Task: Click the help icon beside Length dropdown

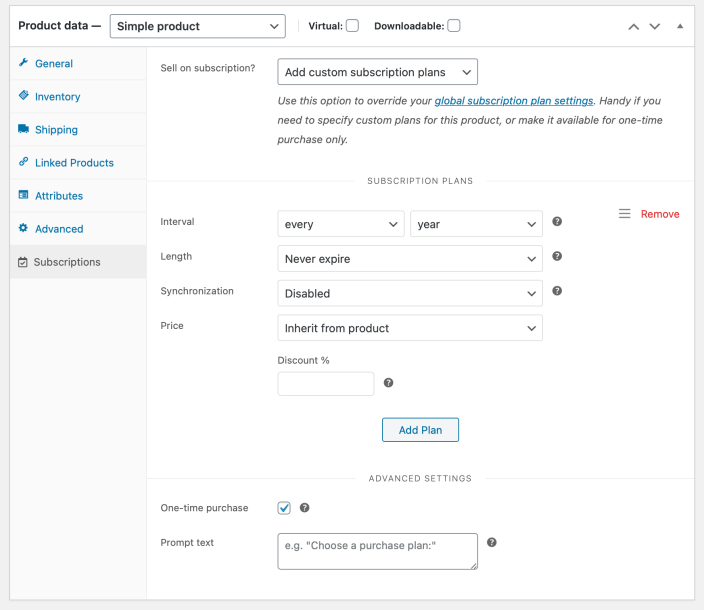Action: (557, 257)
